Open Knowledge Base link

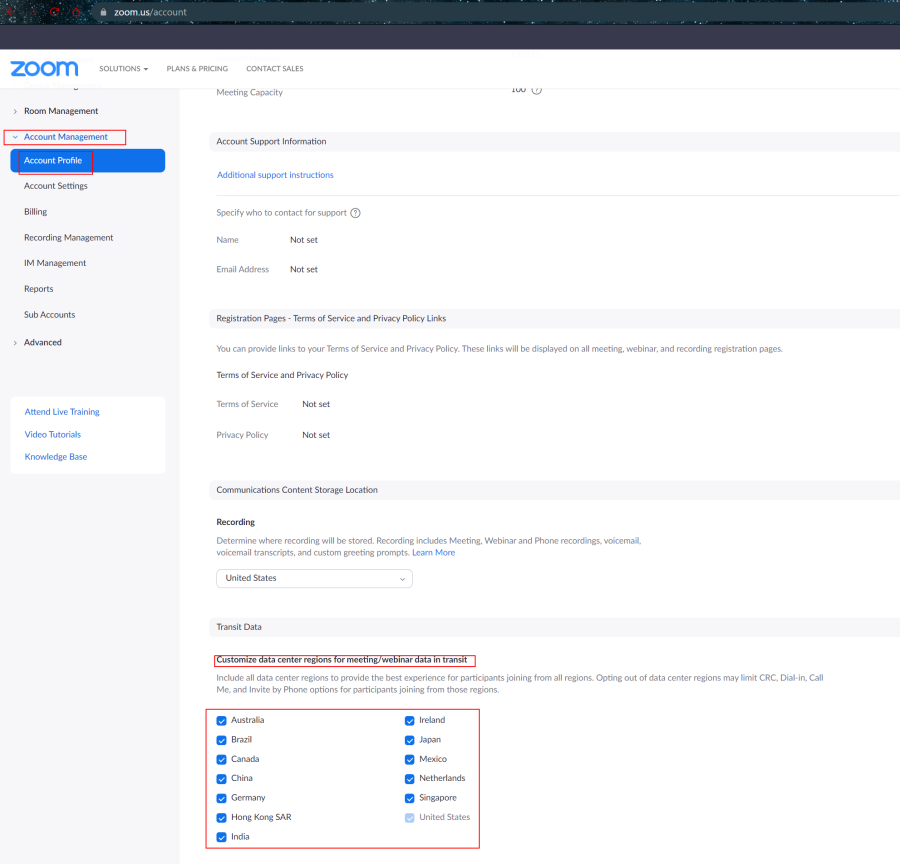(56, 457)
